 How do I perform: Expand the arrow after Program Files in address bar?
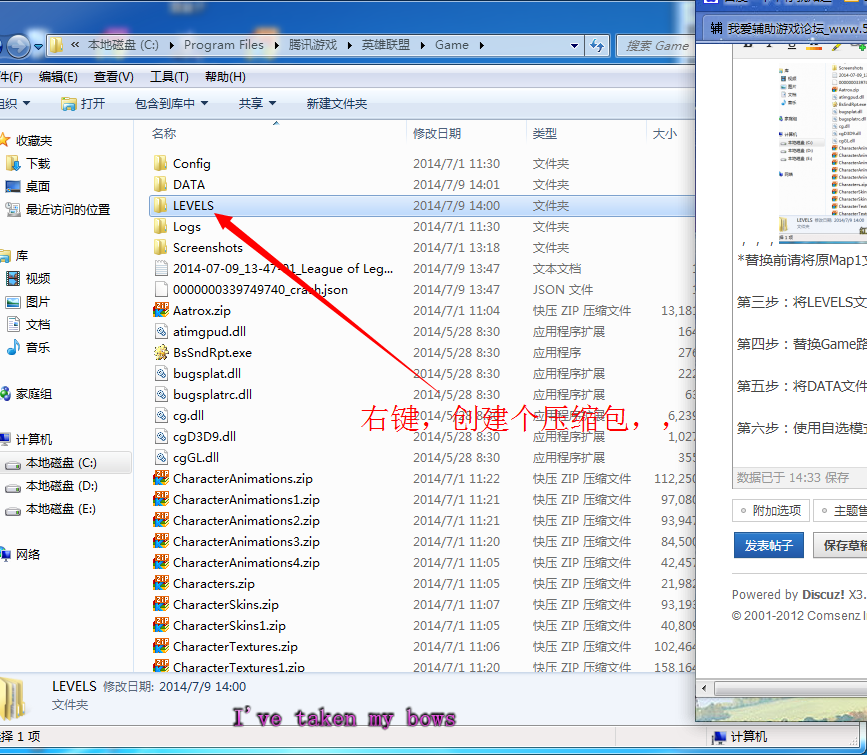(276, 45)
